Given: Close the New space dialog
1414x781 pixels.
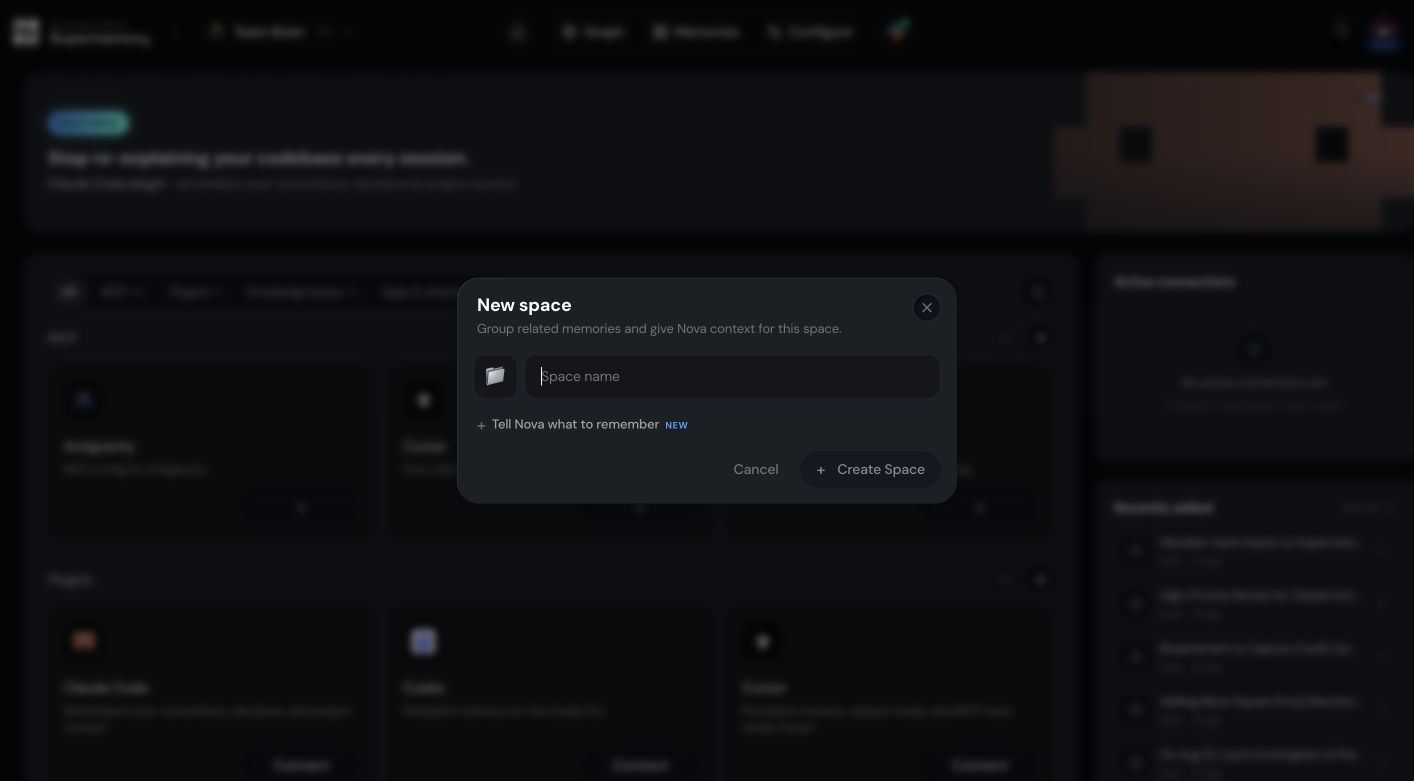Looking at the screenshot, I should click(x=926, y=308).
